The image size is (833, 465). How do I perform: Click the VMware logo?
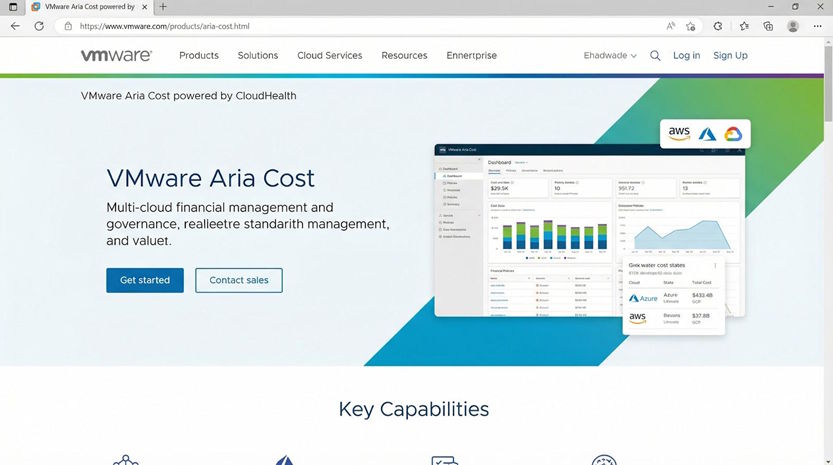(x=116, y=55)
